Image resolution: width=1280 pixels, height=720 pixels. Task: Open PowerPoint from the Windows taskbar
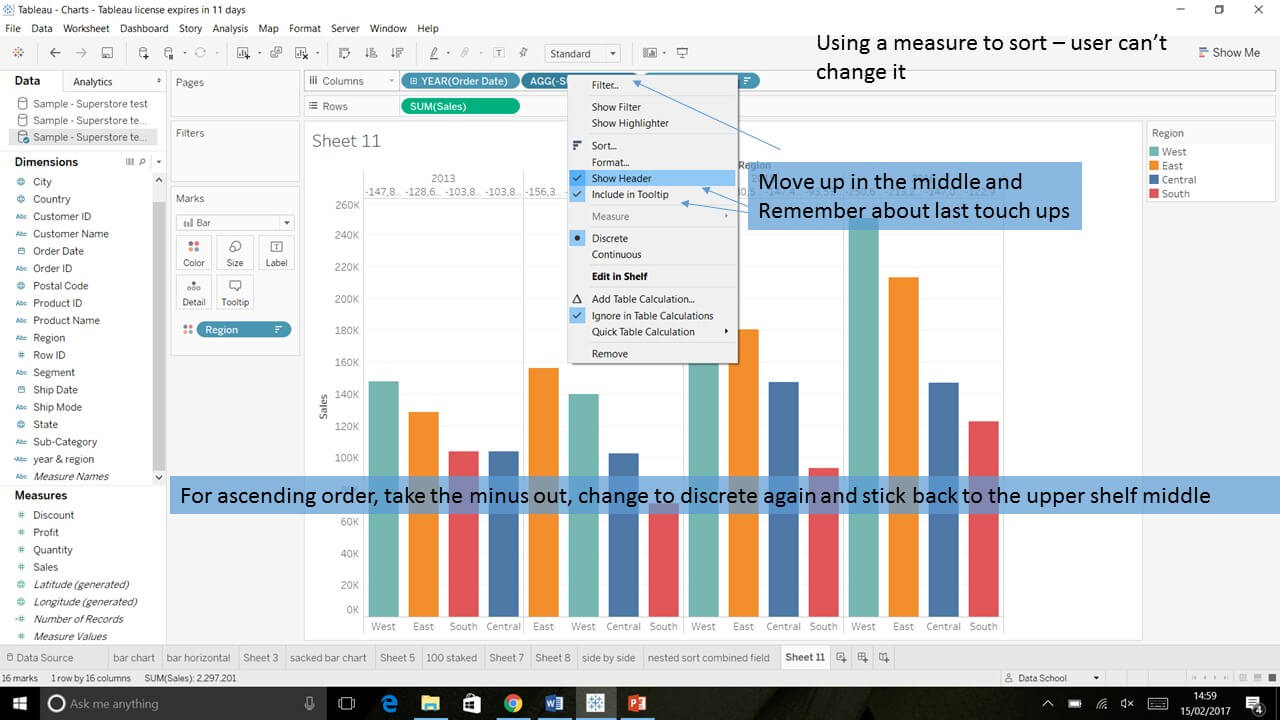tap(636, 703)
